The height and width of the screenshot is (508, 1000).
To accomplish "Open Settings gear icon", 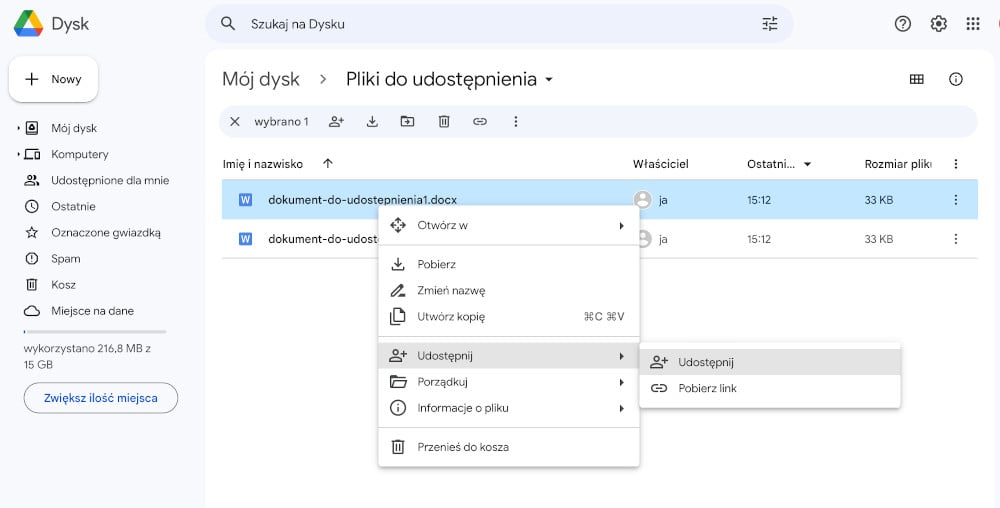I will [x=938, y=24].
